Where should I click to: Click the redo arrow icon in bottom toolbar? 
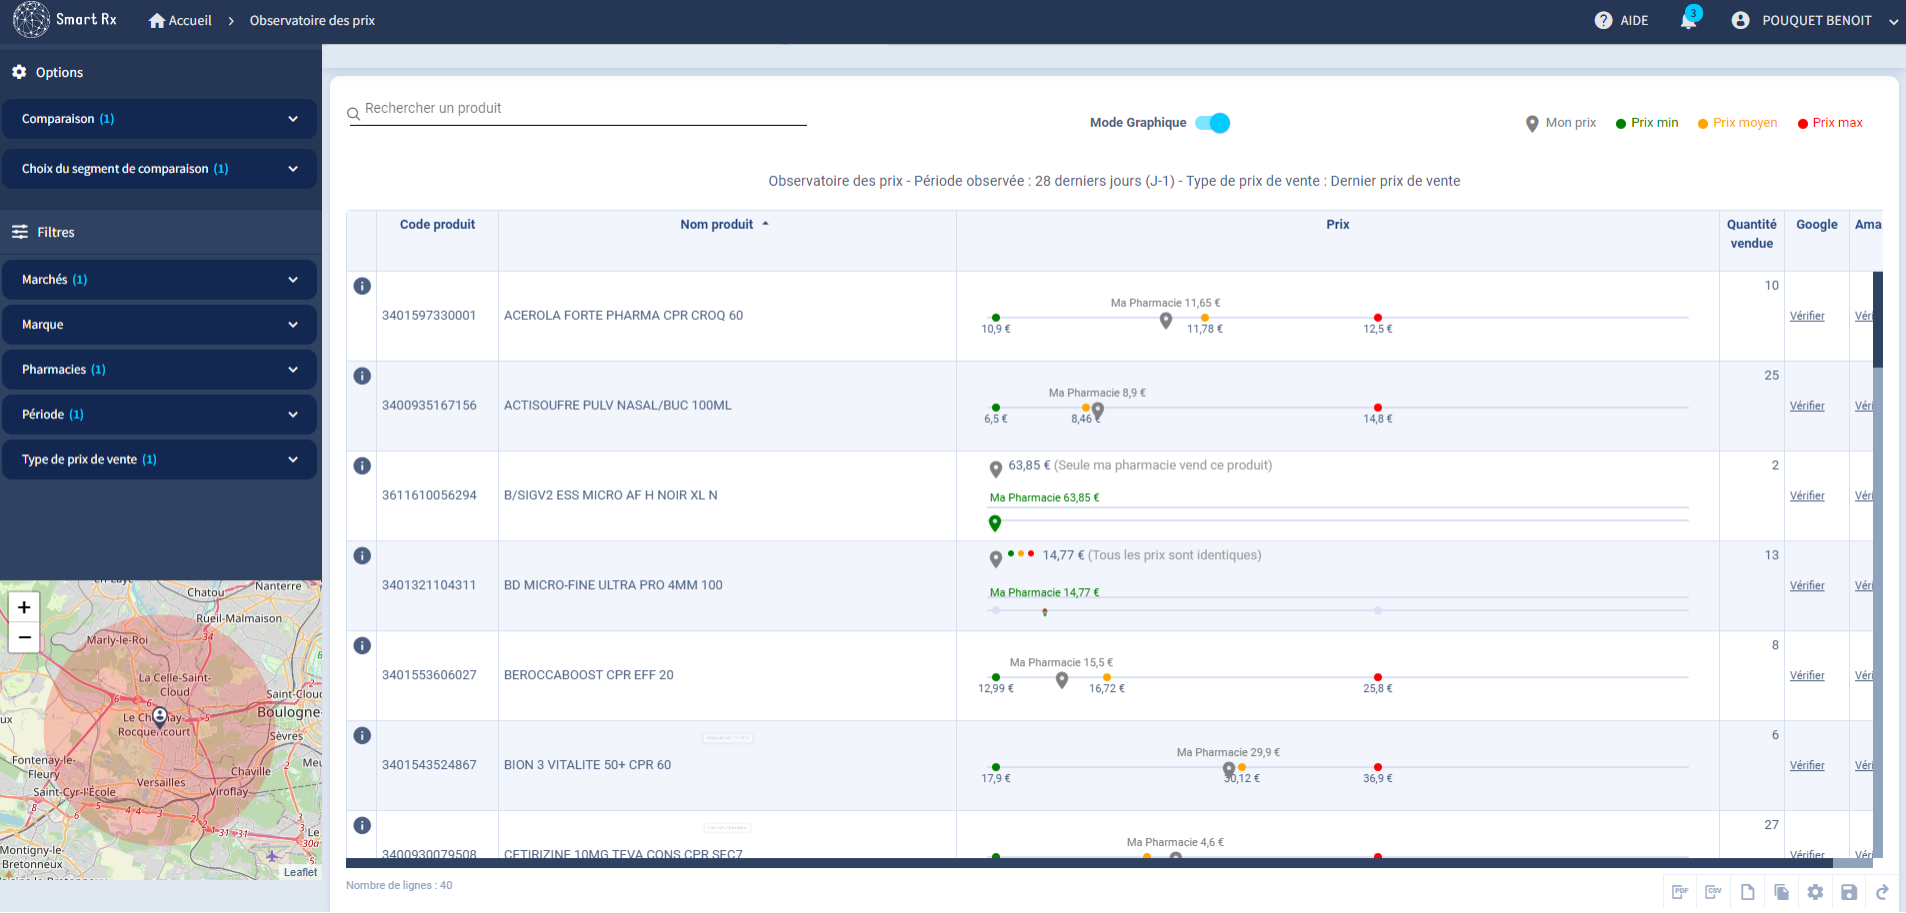[x=1882, y=892]
